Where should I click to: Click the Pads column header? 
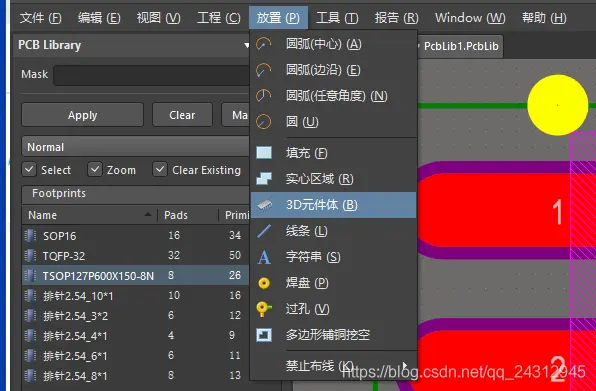pyautogui.click(x=188, y=215)
